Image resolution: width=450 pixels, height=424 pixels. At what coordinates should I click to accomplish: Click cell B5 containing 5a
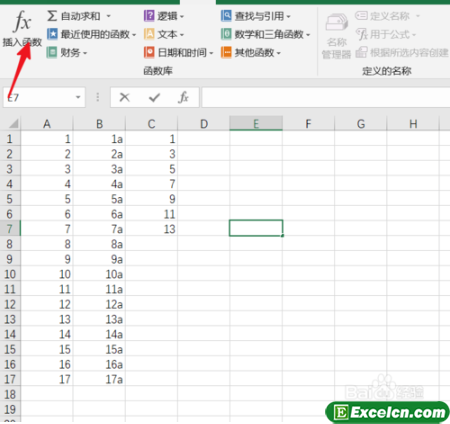tap(99, 199)
